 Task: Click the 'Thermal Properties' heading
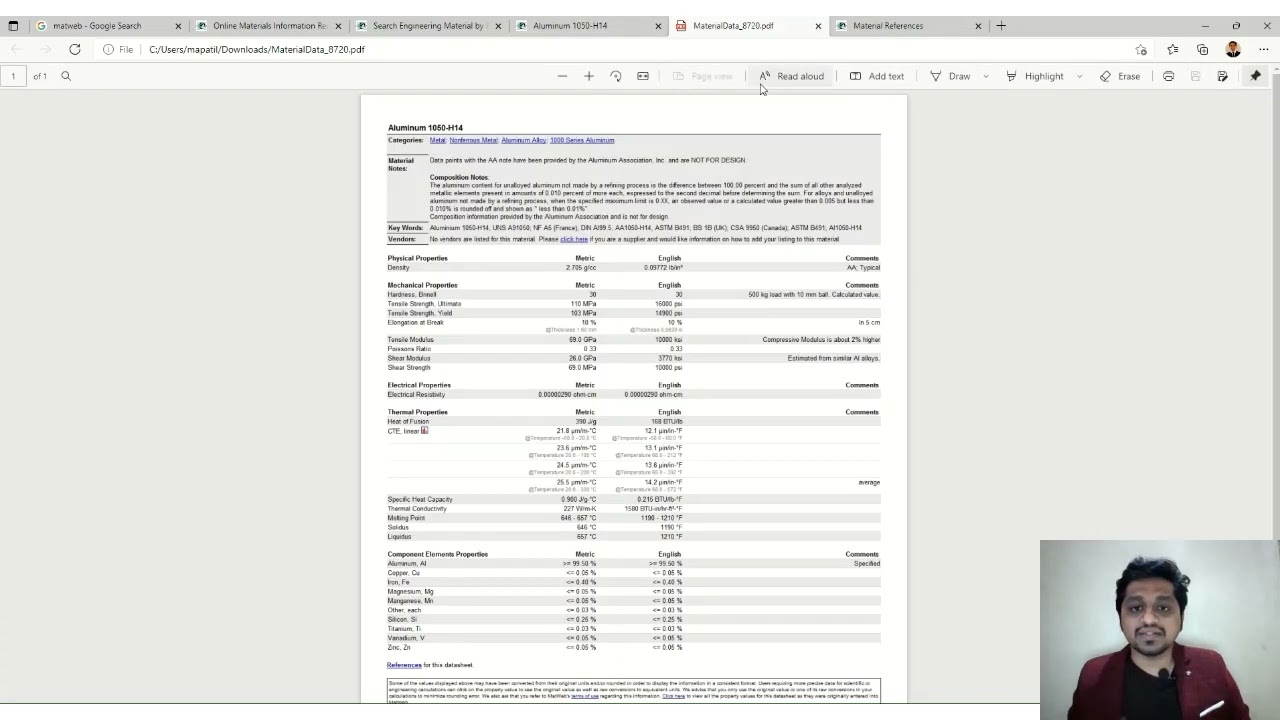pyautogui.click(x=417, y=412)
